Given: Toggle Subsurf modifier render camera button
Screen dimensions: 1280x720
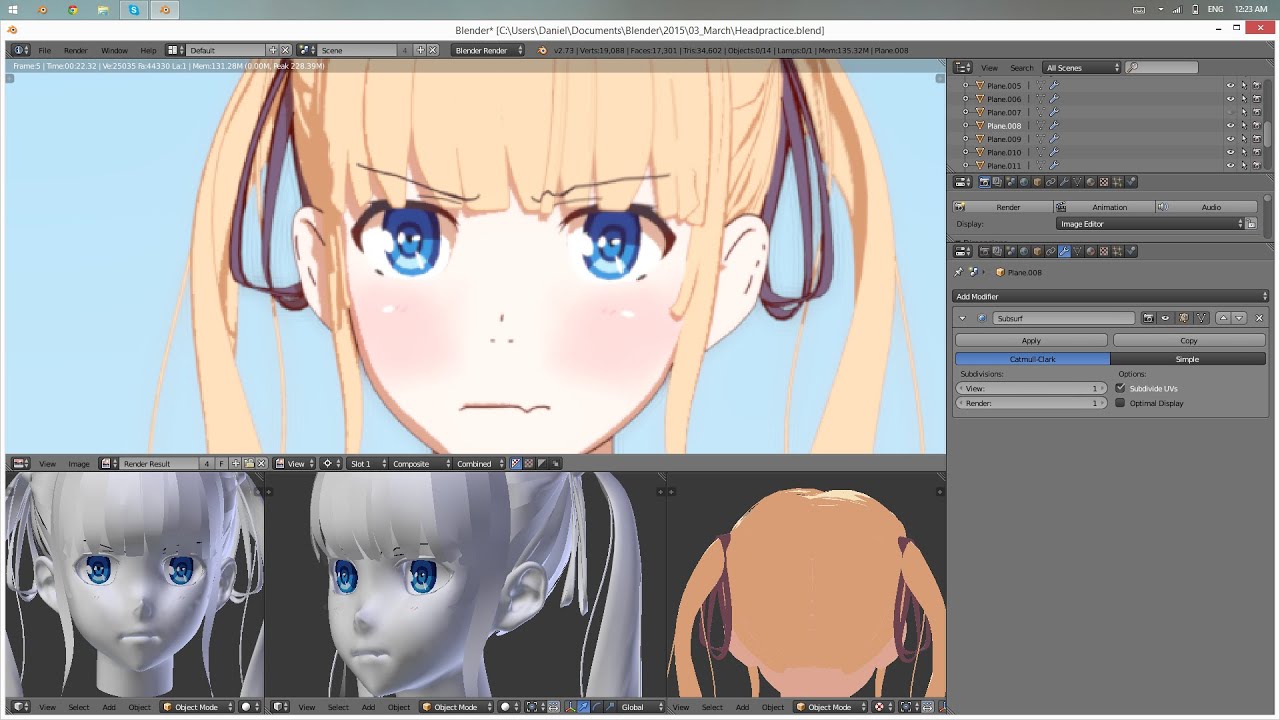Looking at the screenshot, I should pyautogui.click(x=1148, y=318).
